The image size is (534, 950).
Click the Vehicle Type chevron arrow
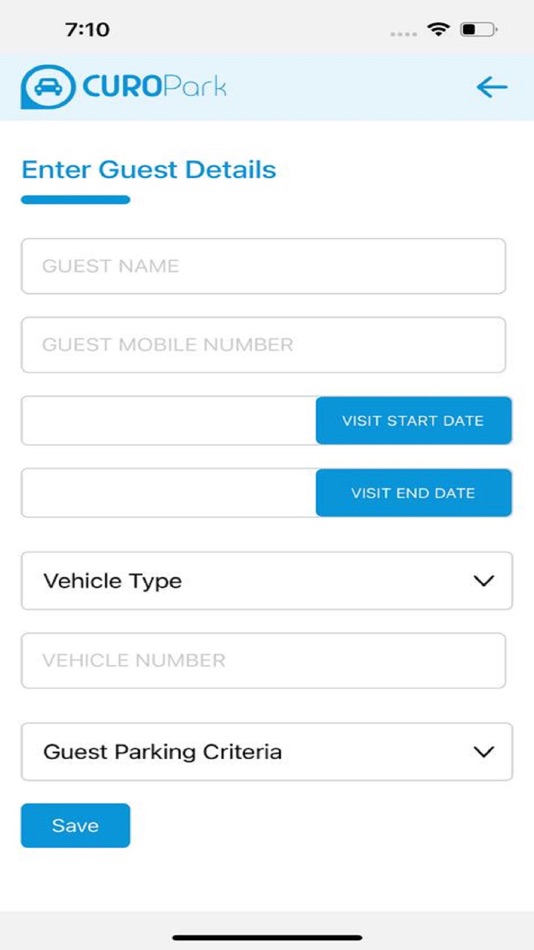483,580
